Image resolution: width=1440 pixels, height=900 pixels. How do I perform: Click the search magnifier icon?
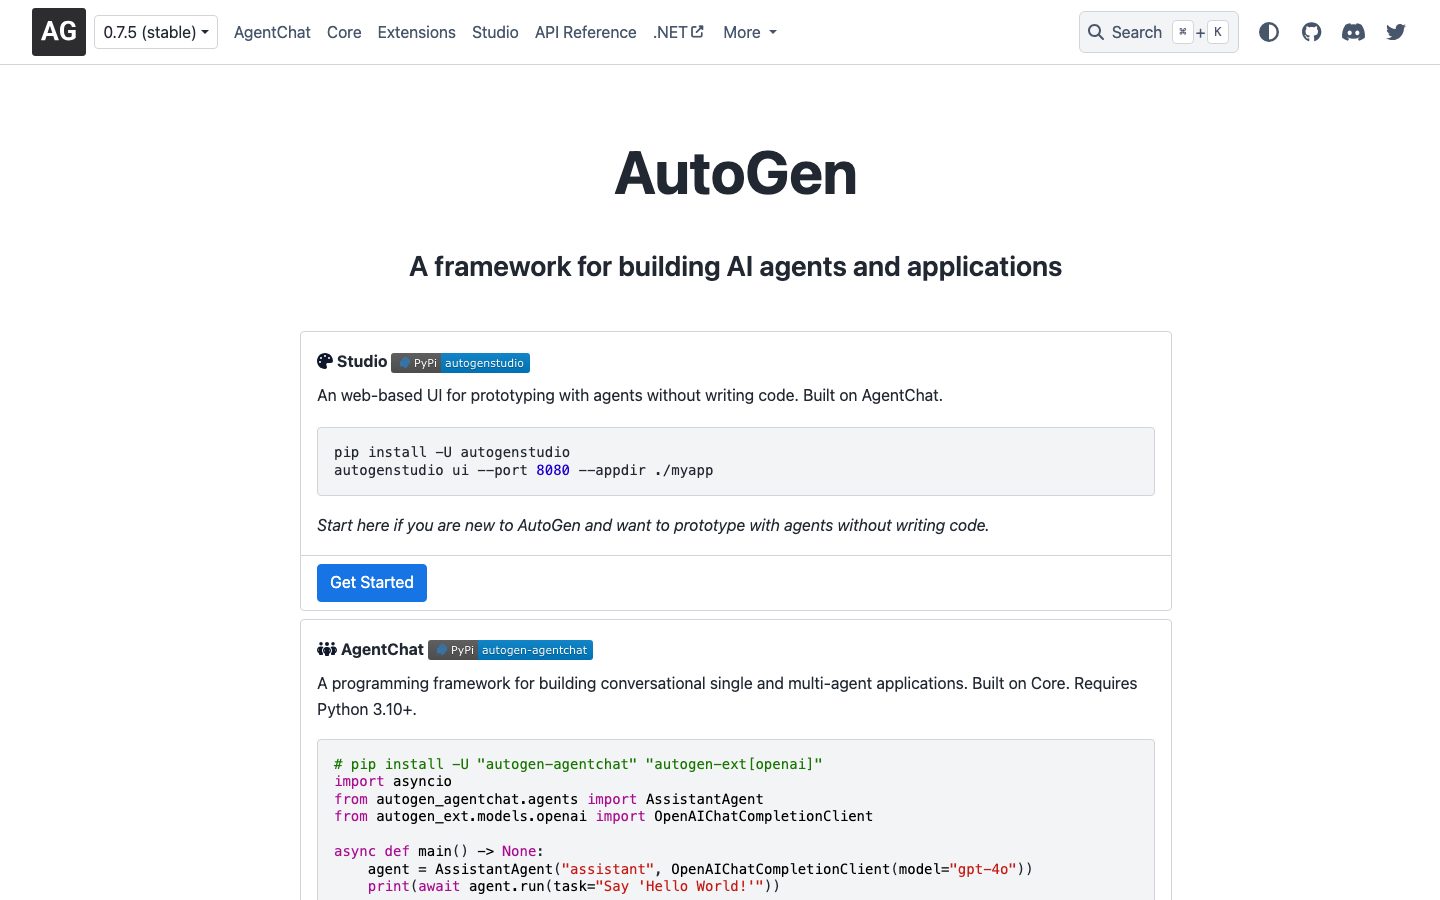[1096, 32]
